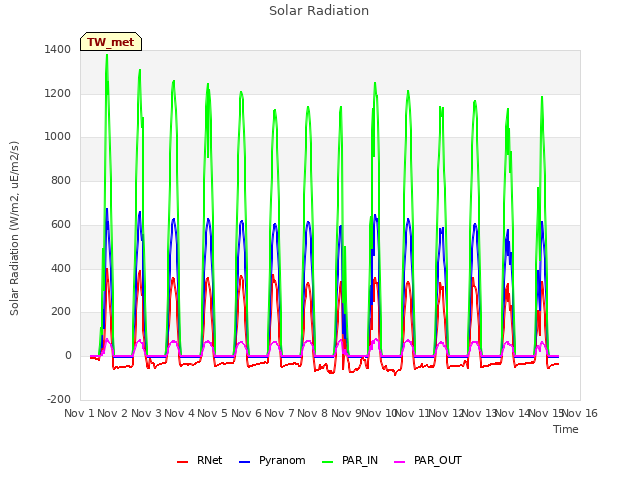Click the y-axis Solar Radiation label
This screenshot has width=640, height=480.
tap(14, 228)
